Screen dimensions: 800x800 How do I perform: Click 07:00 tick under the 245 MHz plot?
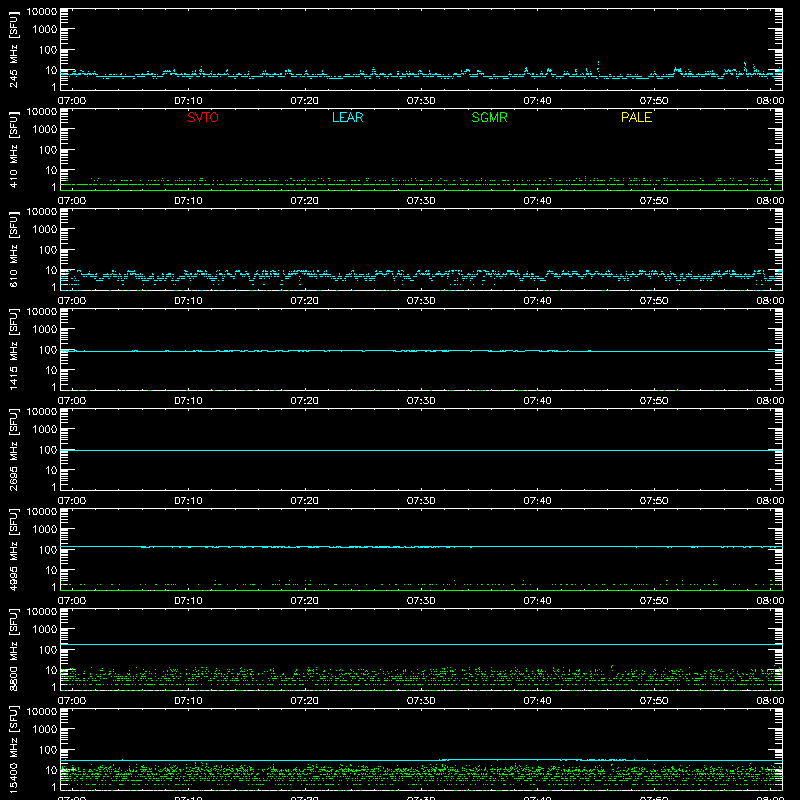click(x=72, y=101)
